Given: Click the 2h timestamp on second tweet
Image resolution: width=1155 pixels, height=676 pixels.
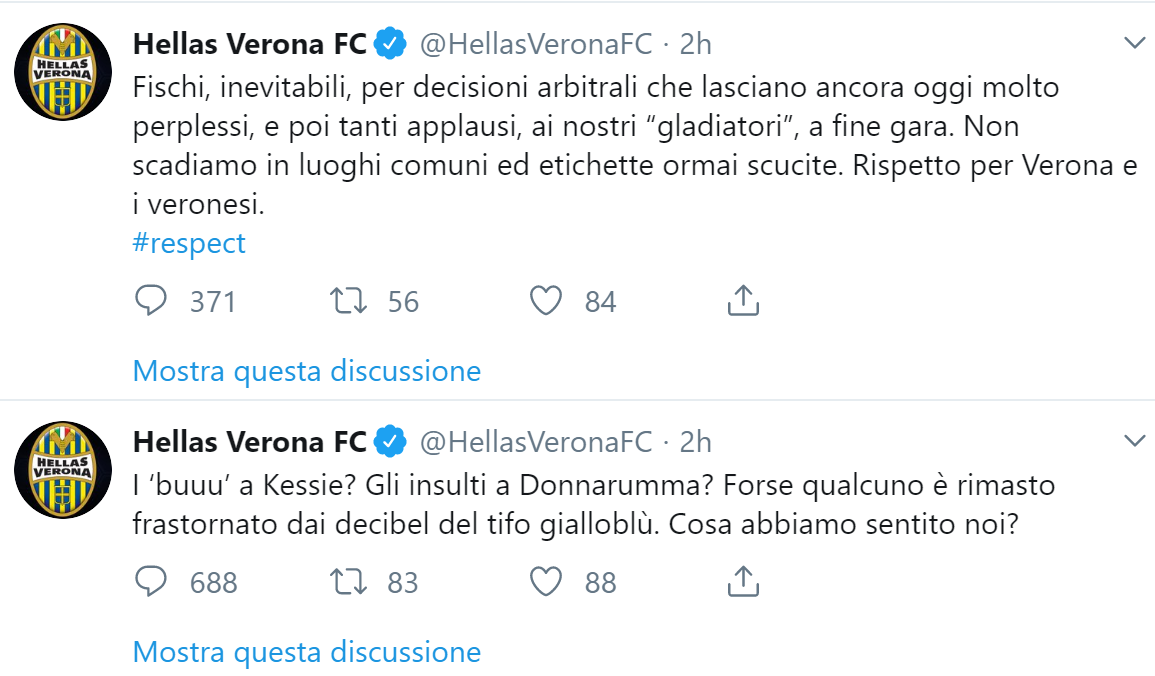Looking at the screenshot, I should pos(695,441).
